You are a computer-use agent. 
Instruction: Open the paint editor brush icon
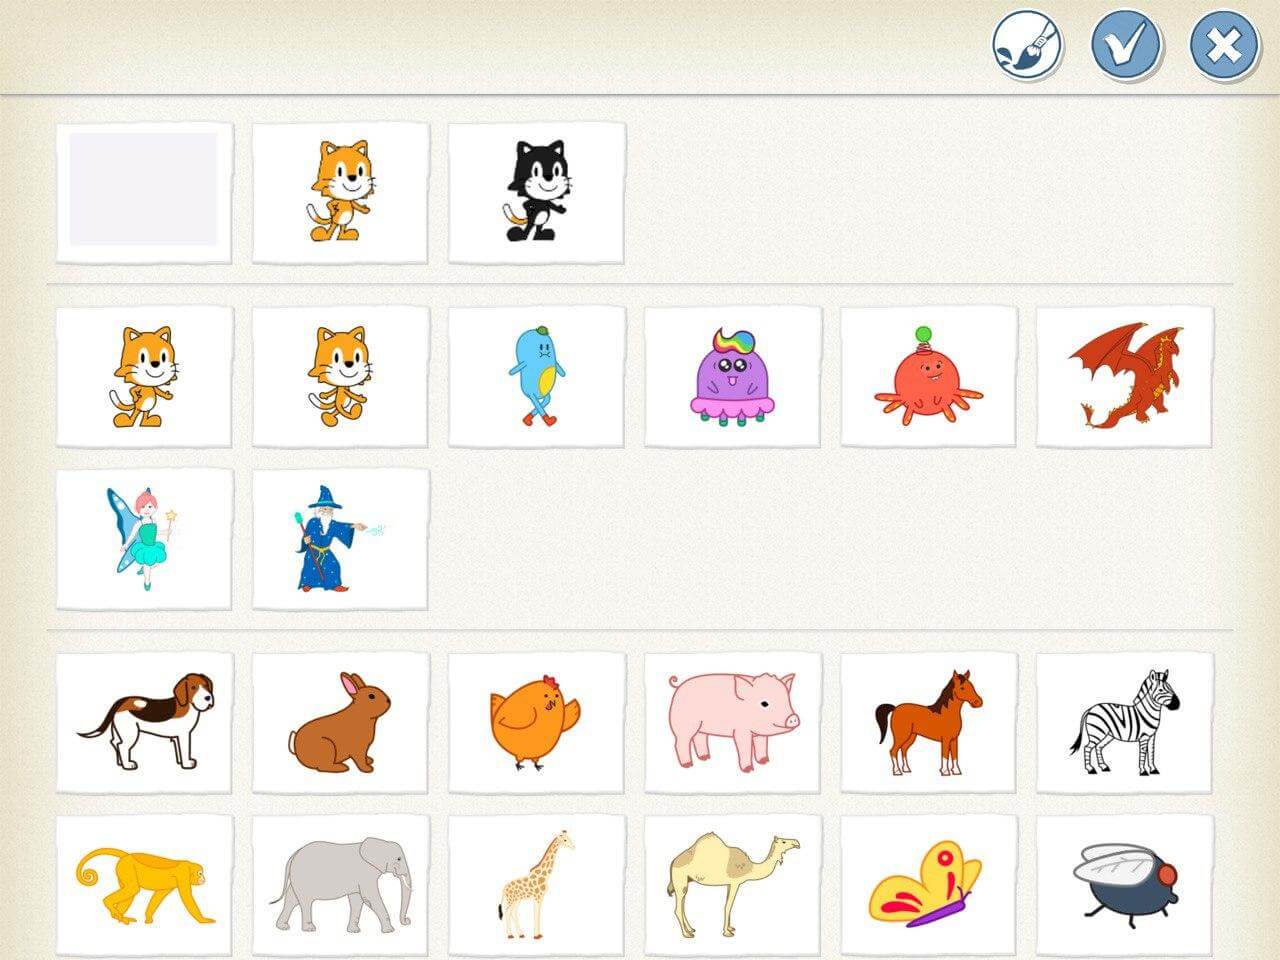pyautogui.click(x=1027, y=45)
